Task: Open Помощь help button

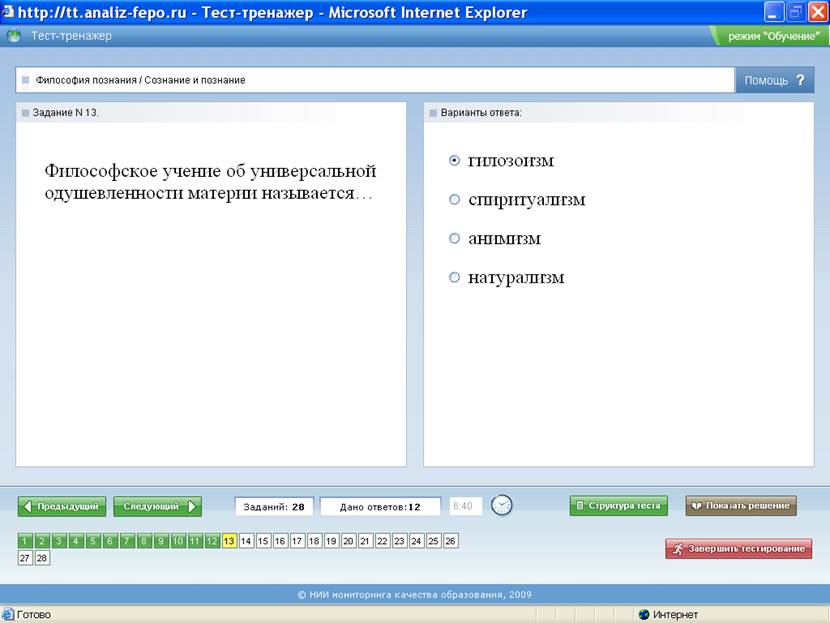Action: [x=774, y=80]
